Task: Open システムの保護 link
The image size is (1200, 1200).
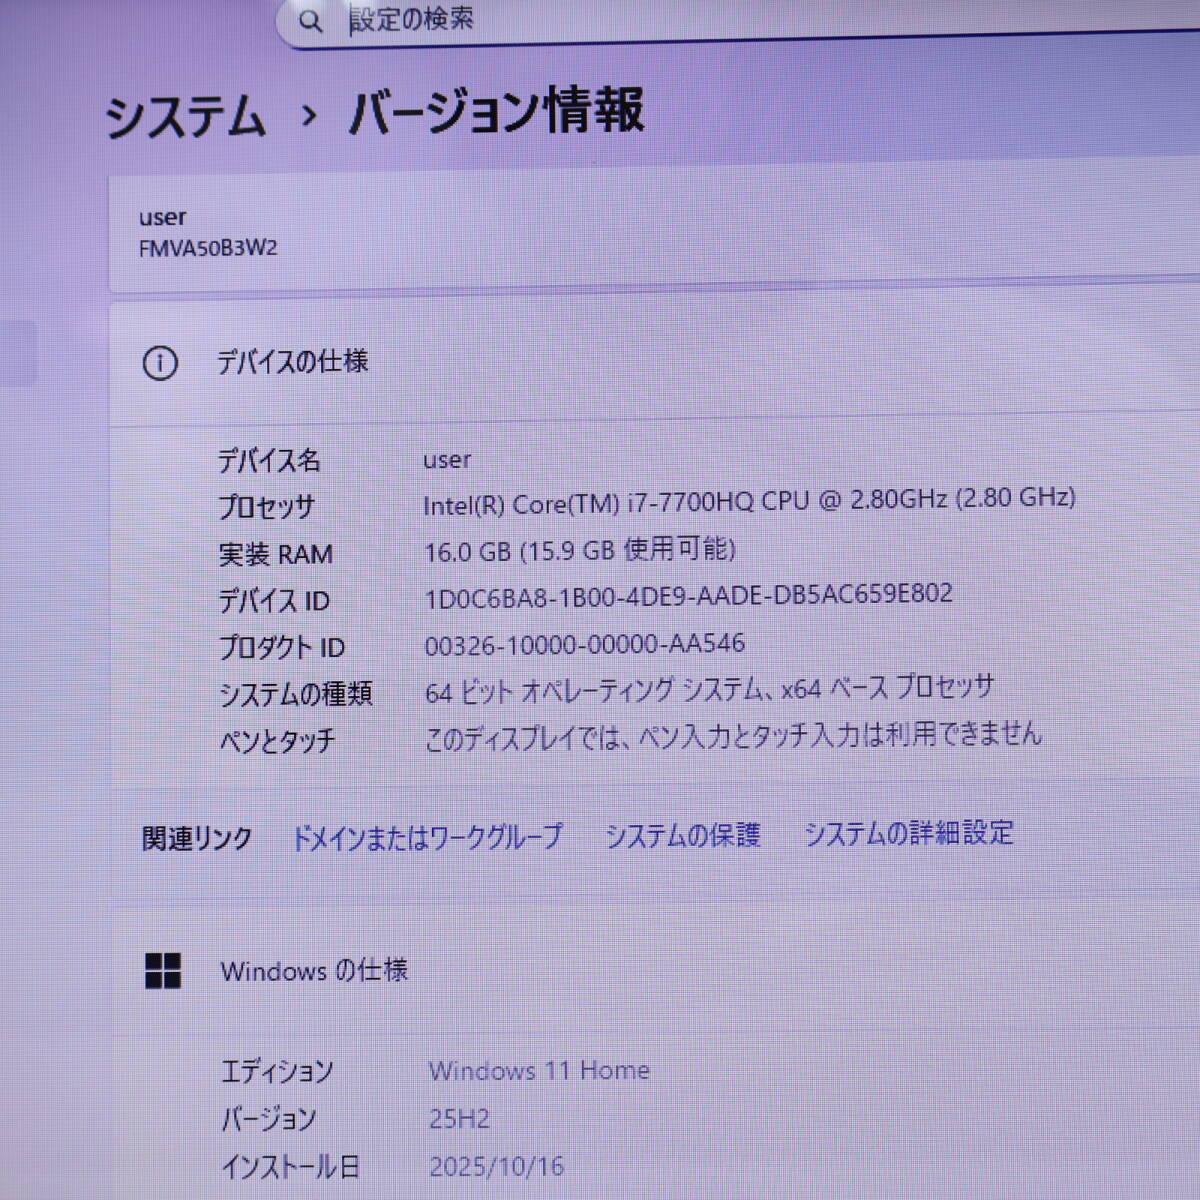Action: pyautogui.click(x=684, y=835)
